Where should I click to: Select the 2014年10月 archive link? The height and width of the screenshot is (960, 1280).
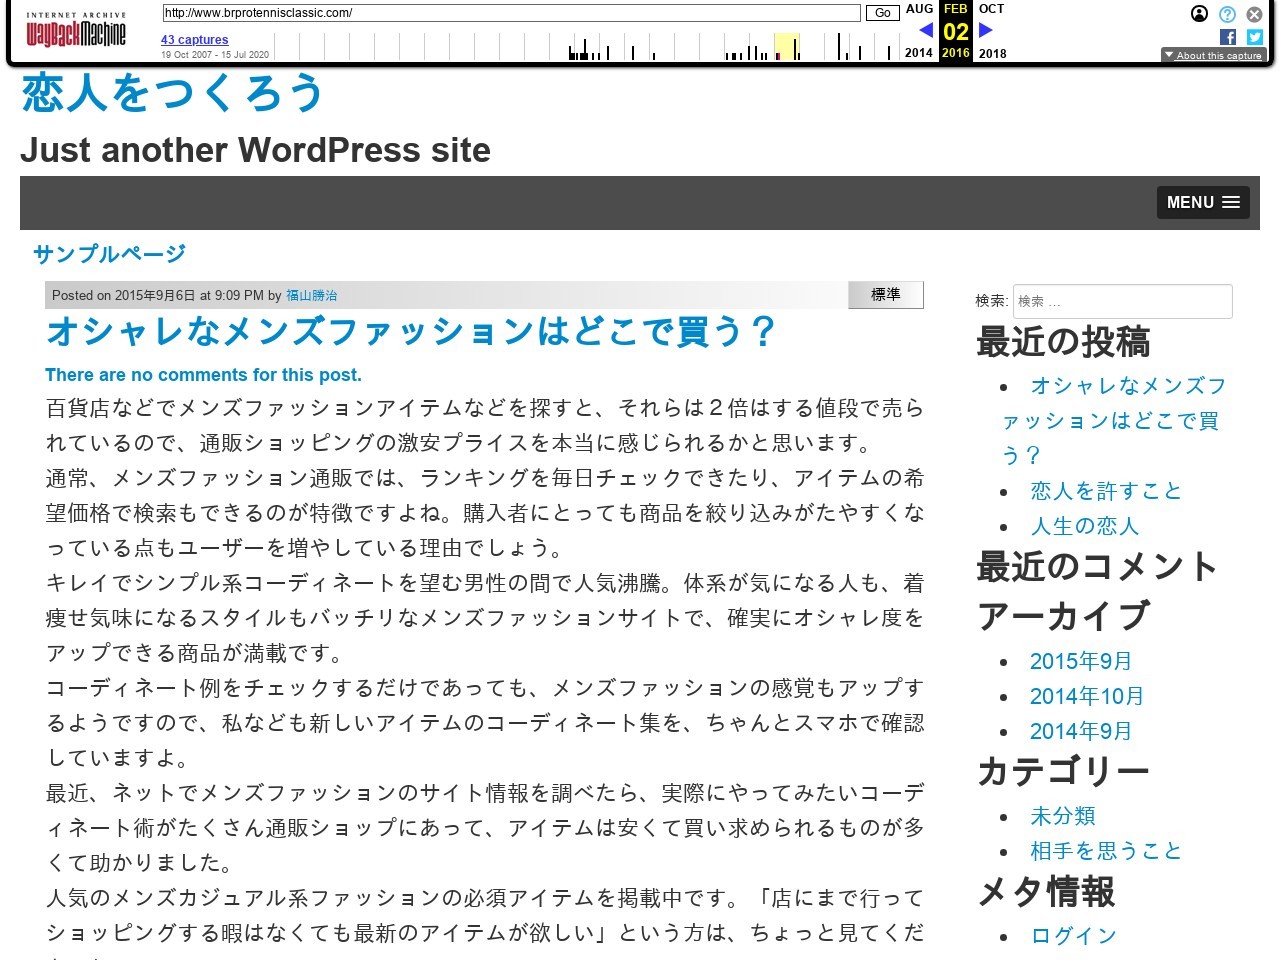(1086, 696)
